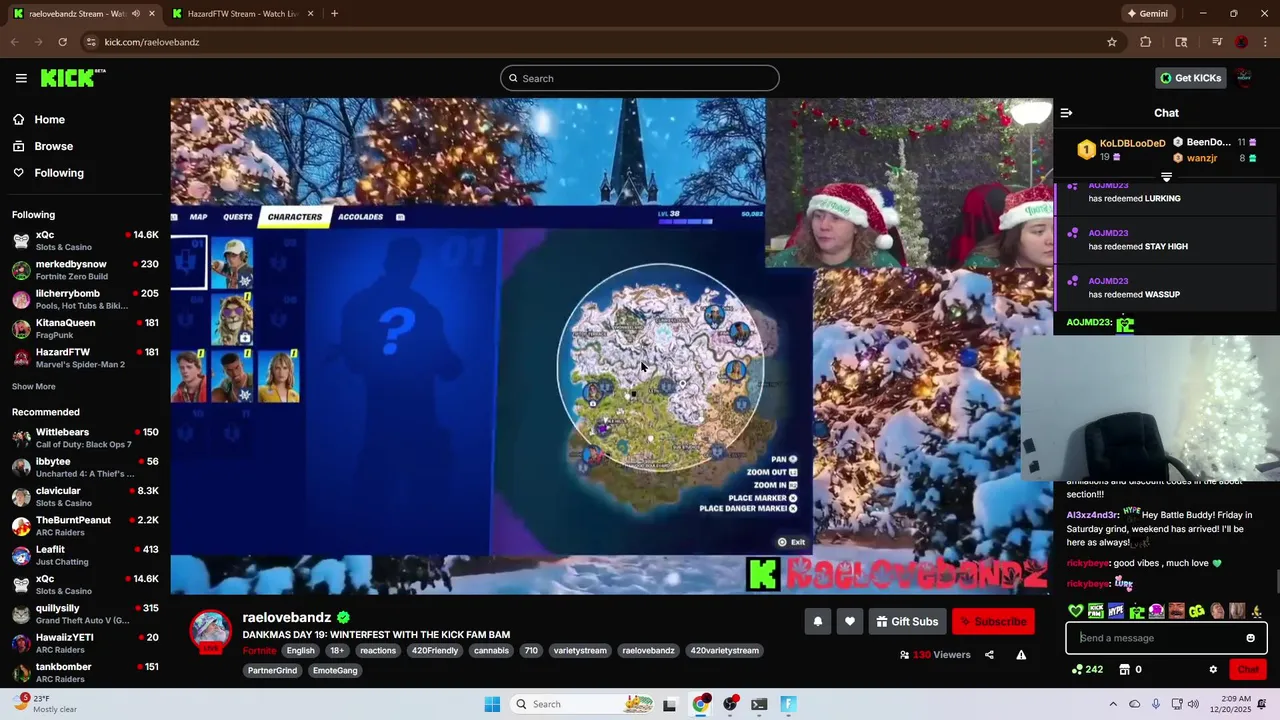Bookmark this page with star icon

(x=1111, y=42)
